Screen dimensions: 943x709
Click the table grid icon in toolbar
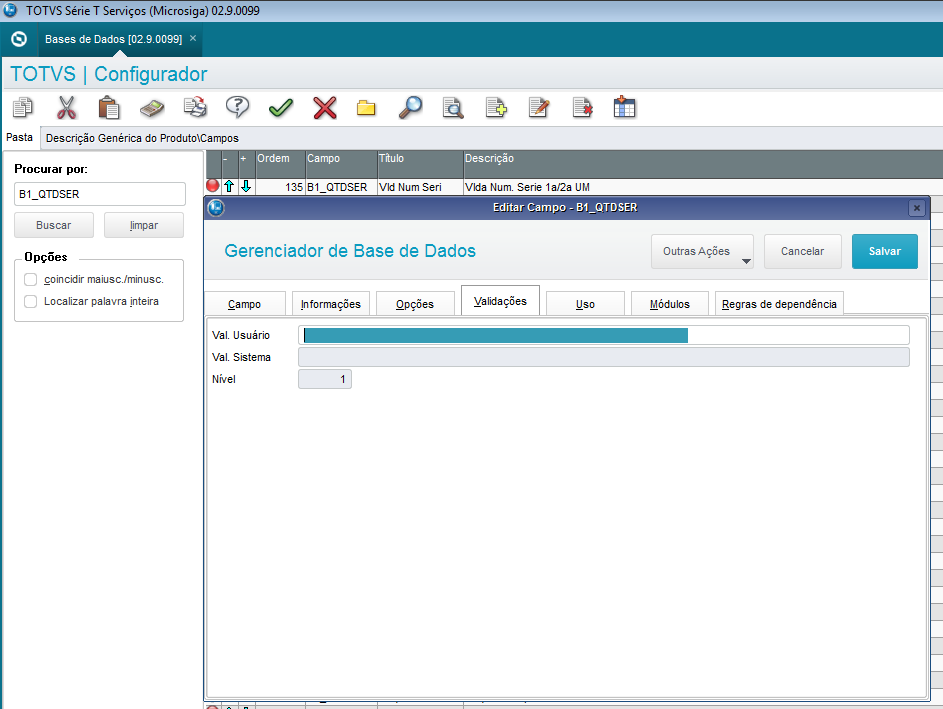point(624,108)
